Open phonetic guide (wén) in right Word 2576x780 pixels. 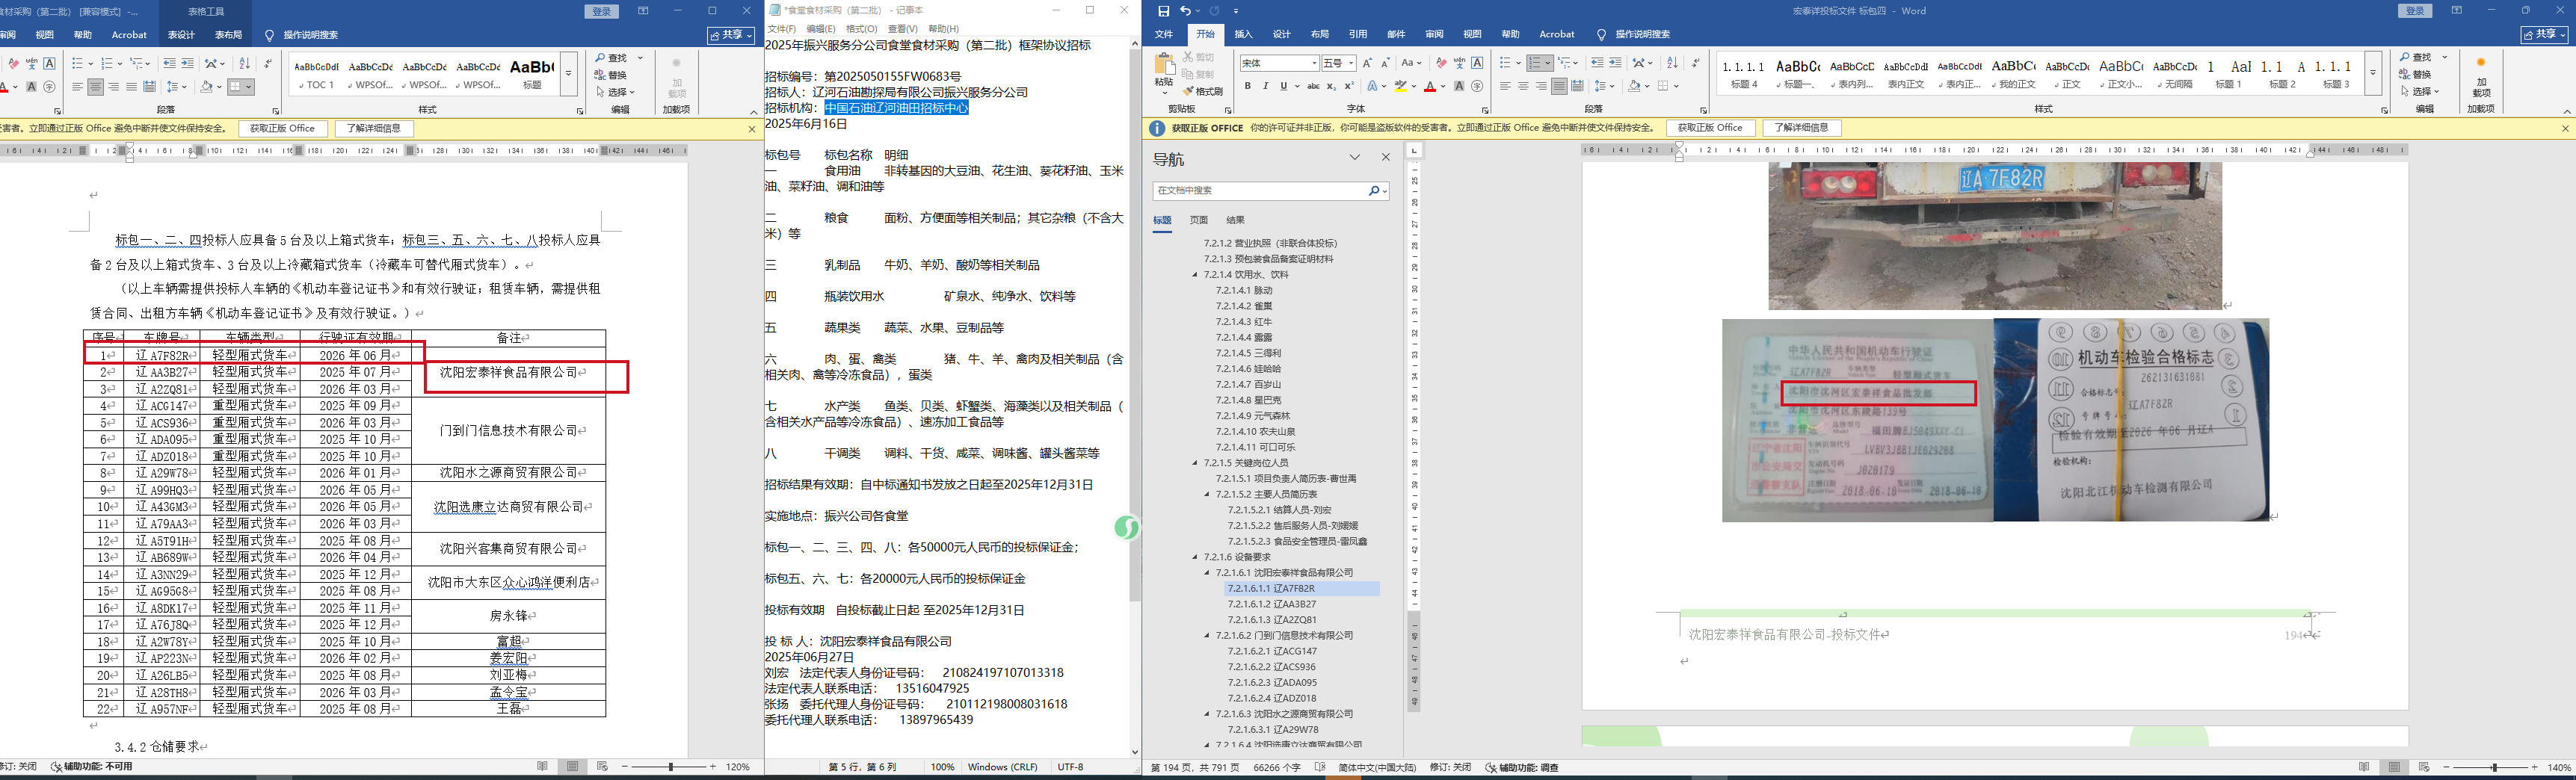[1459, 63]
